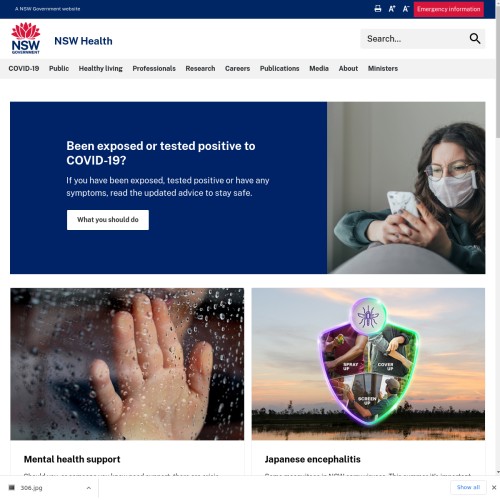Open the Japanese encephalitis heading link
500x500 pixels.
point(312,459)
